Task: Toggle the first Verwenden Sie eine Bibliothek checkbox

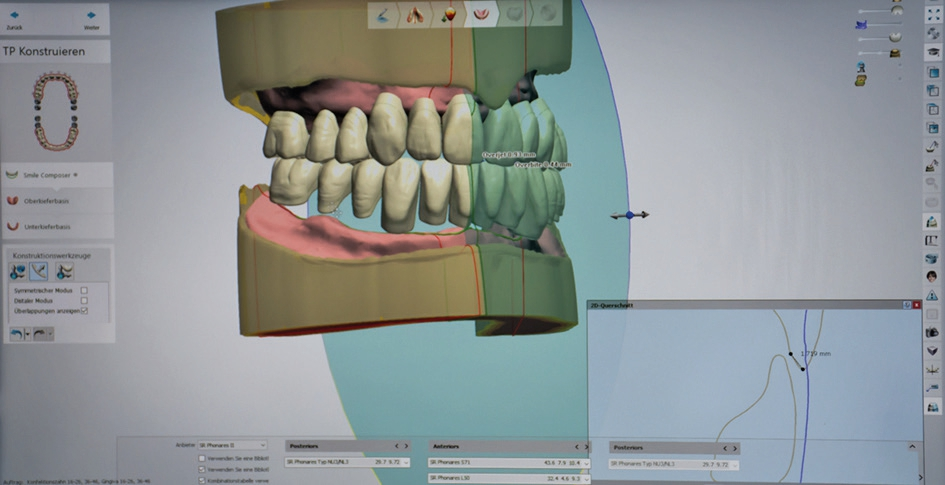Action: coord(202,458)
